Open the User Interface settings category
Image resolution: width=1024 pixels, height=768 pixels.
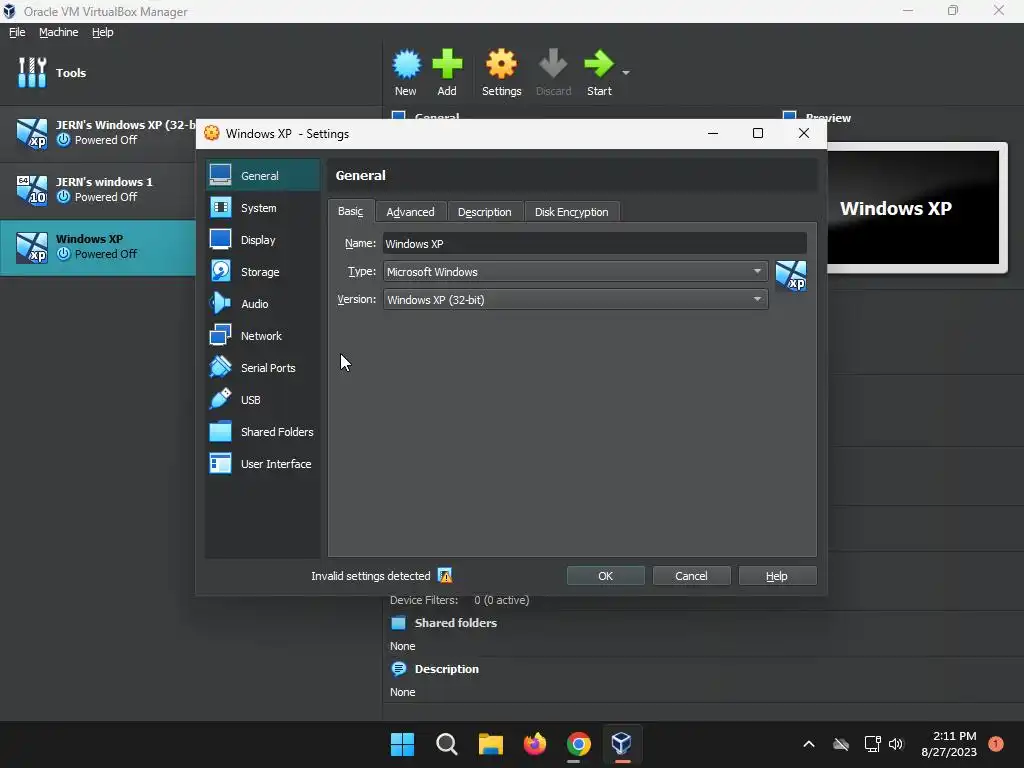click(x=263, y=464)
